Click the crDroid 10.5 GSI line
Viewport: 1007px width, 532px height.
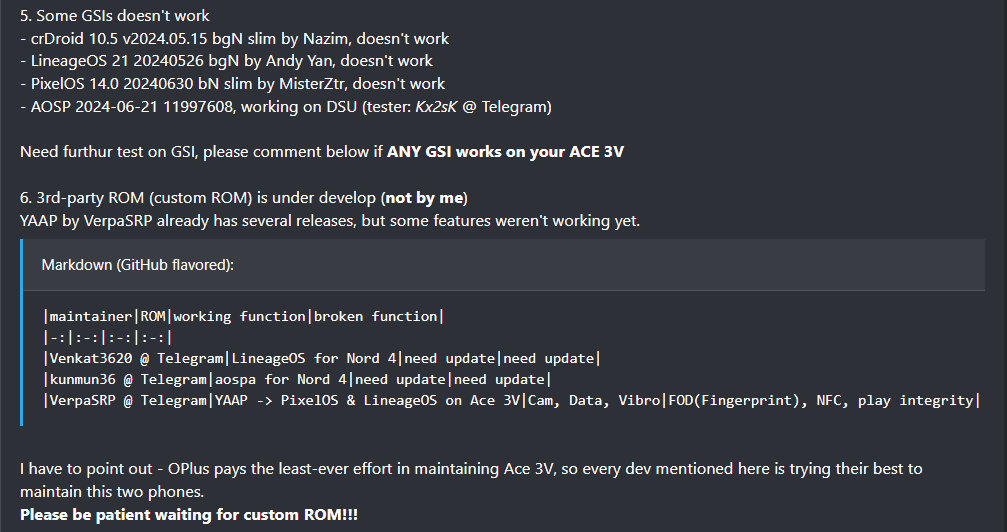click(234, 39)
